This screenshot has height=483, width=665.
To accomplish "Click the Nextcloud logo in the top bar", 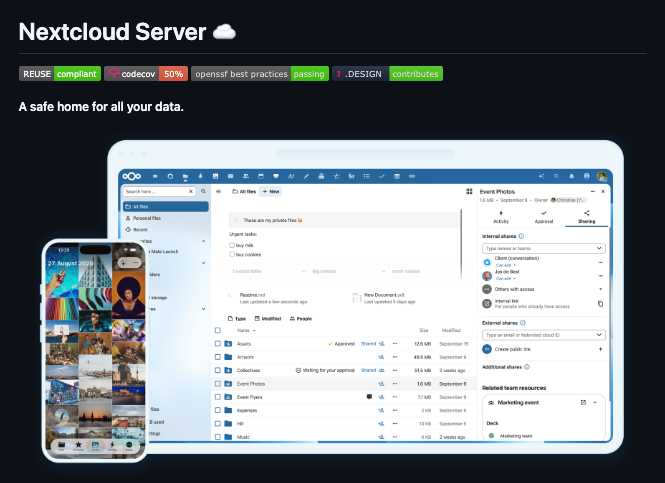I will click(132, 176).
